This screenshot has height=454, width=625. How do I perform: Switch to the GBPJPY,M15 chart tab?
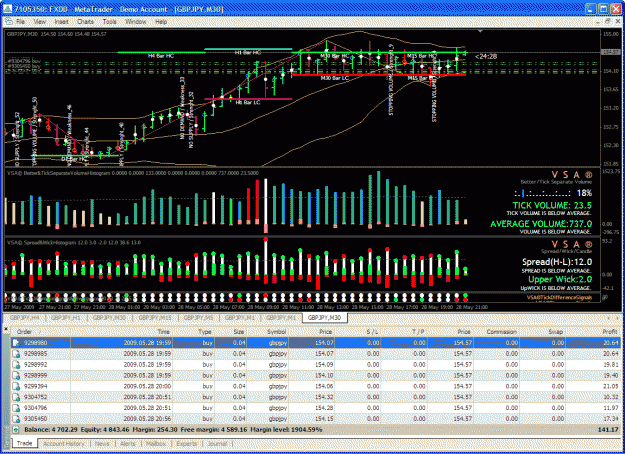point(155,318)
